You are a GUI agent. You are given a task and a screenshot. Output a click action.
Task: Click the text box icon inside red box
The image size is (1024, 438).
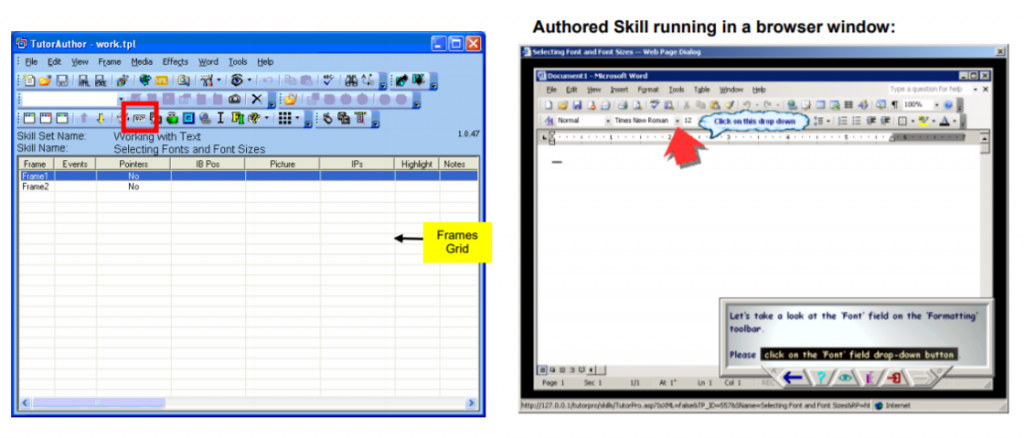(139, 119)
